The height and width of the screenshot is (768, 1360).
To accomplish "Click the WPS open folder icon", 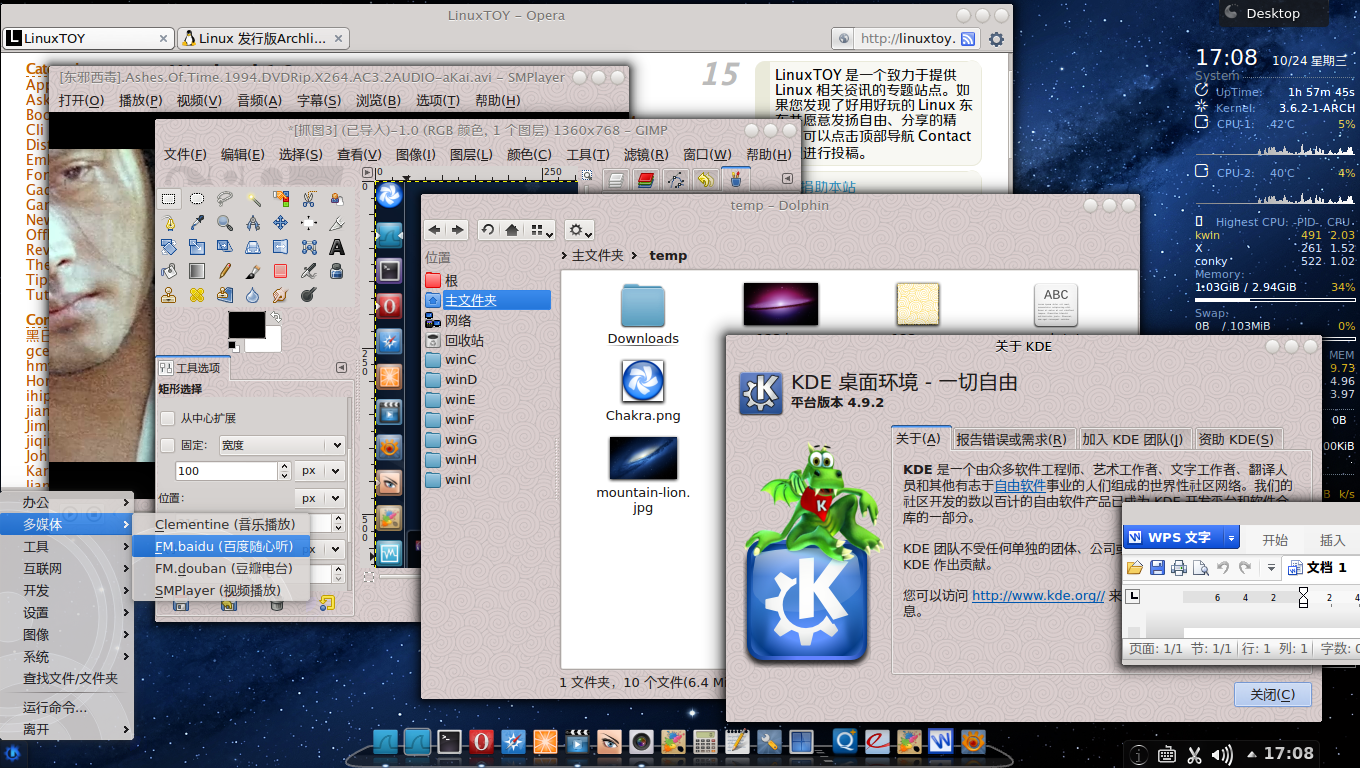I will [1135, 568].
